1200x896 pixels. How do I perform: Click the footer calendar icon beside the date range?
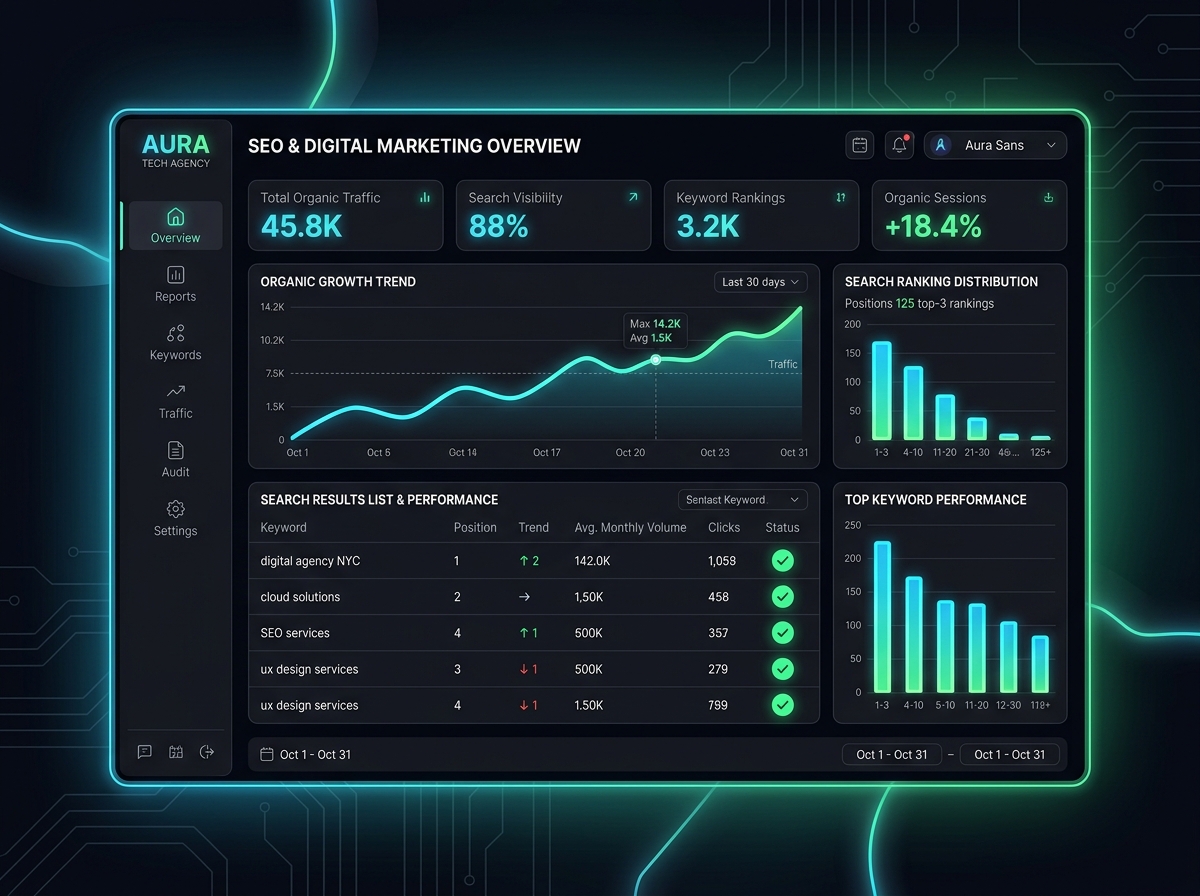pos(267,754)
